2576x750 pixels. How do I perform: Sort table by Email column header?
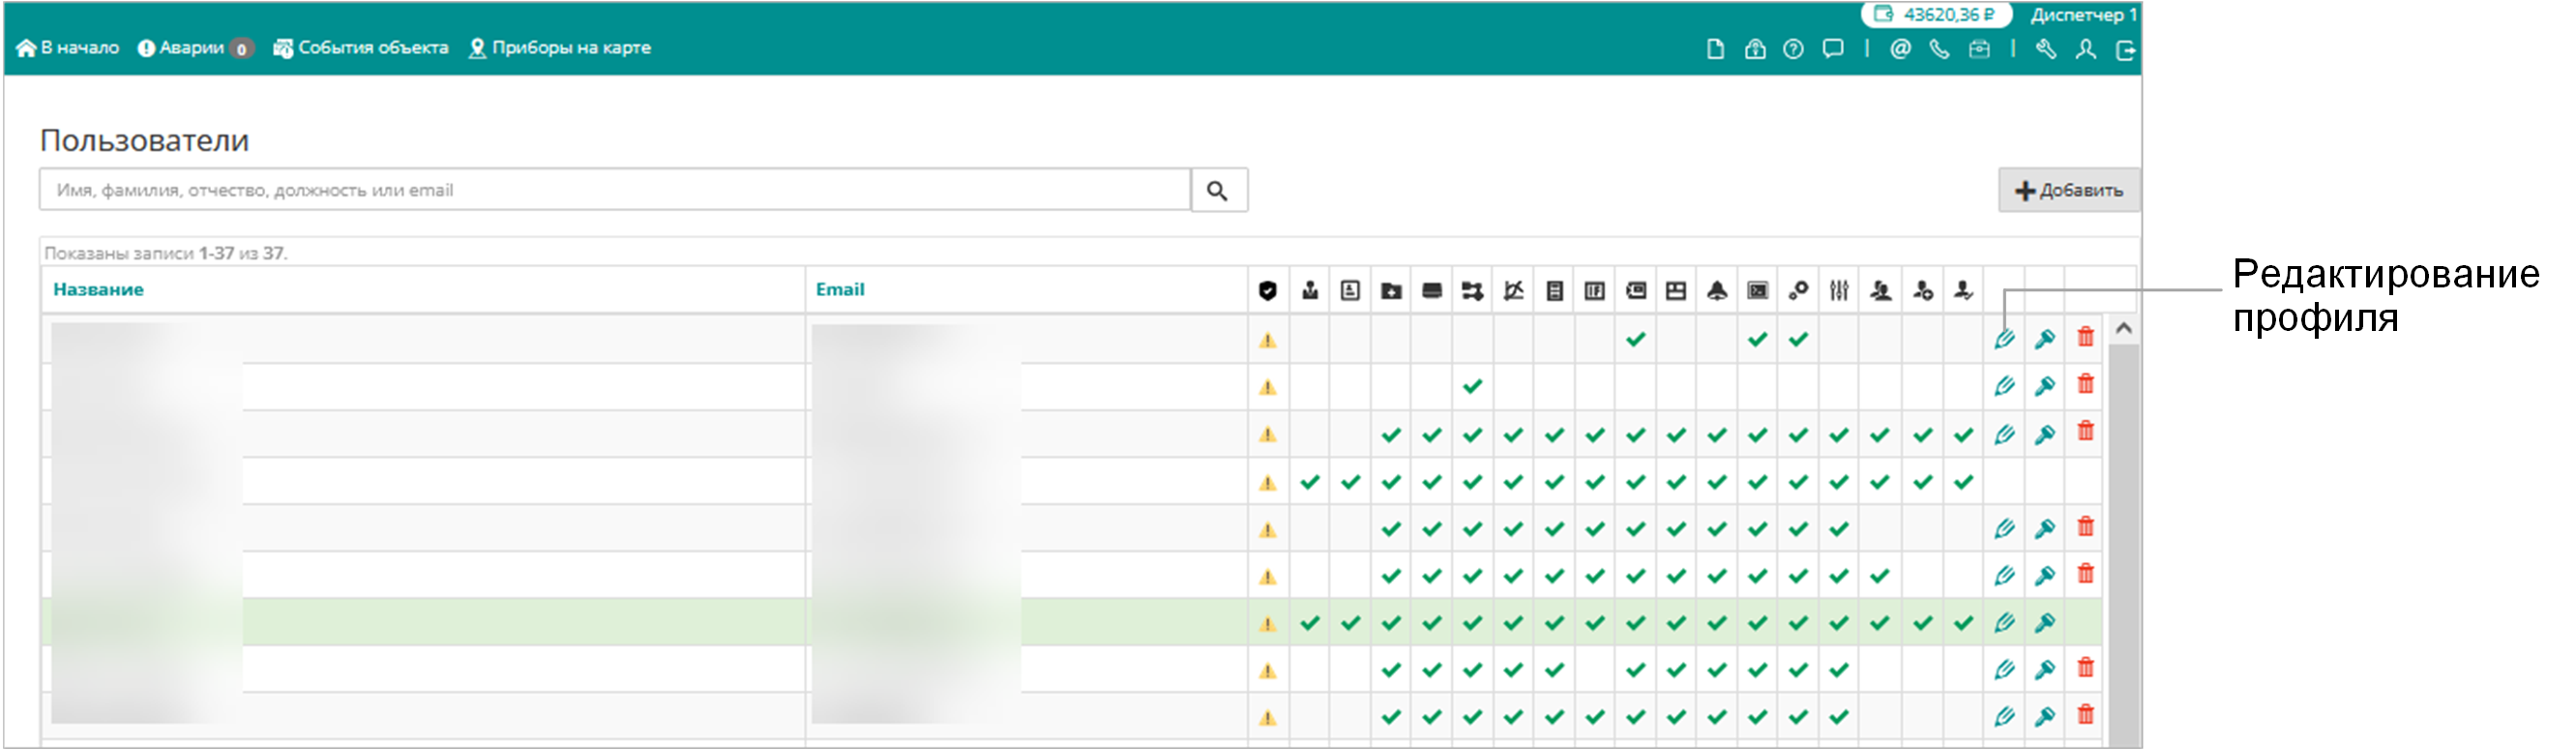click(x=840, y=289)
